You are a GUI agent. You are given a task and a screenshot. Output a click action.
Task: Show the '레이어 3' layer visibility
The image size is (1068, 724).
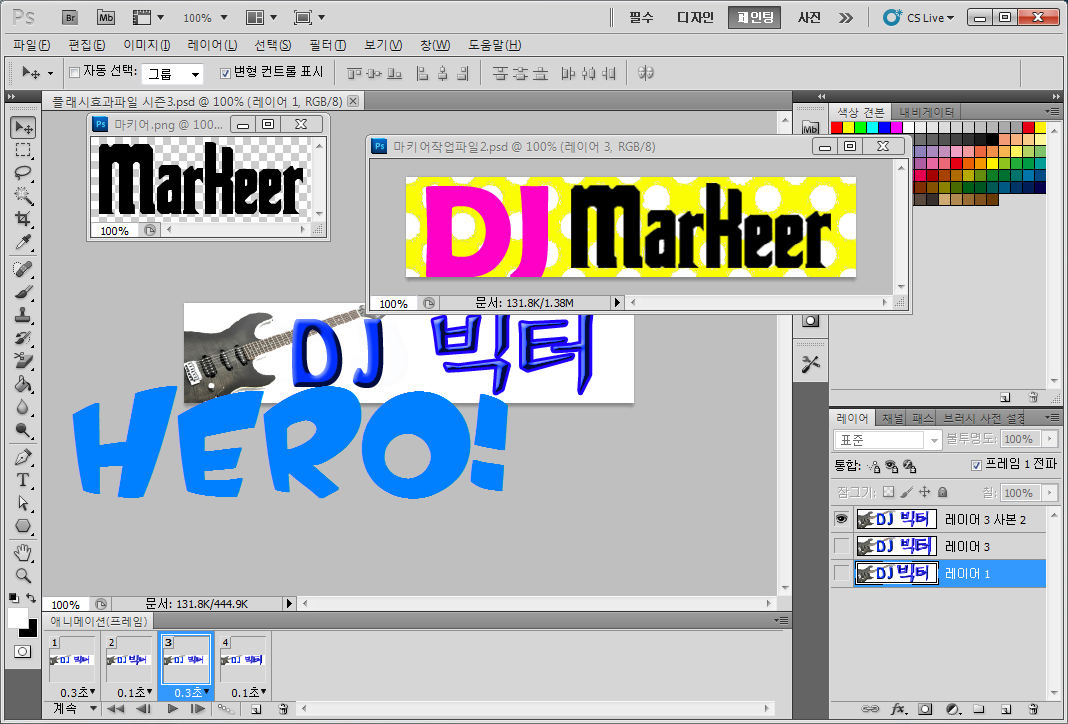click(x=842, y=546)
